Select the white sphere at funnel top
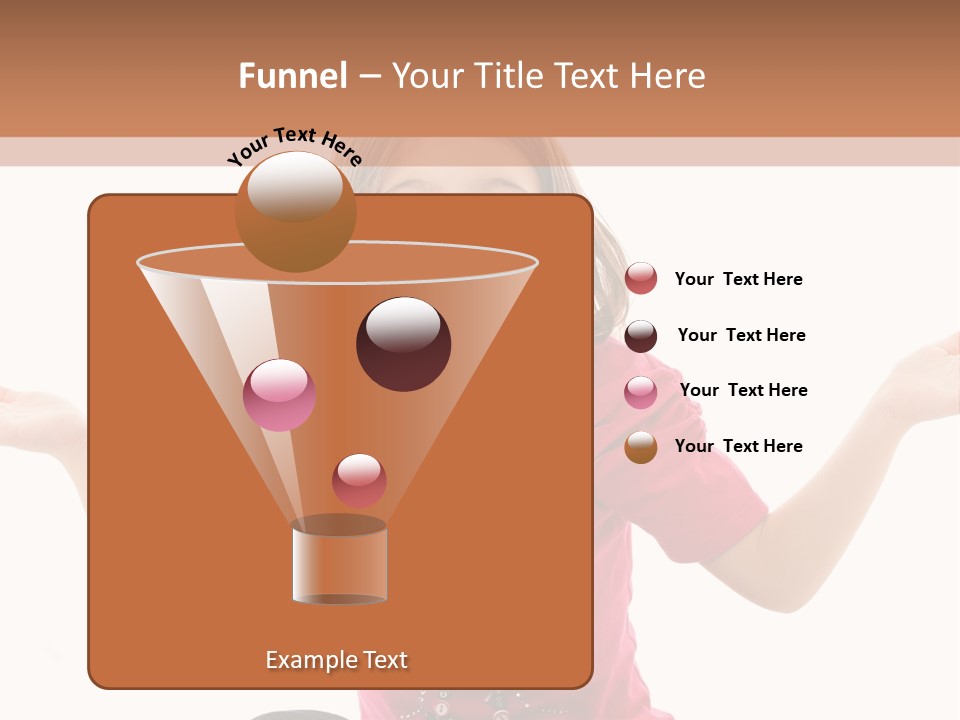 [297, 210]
